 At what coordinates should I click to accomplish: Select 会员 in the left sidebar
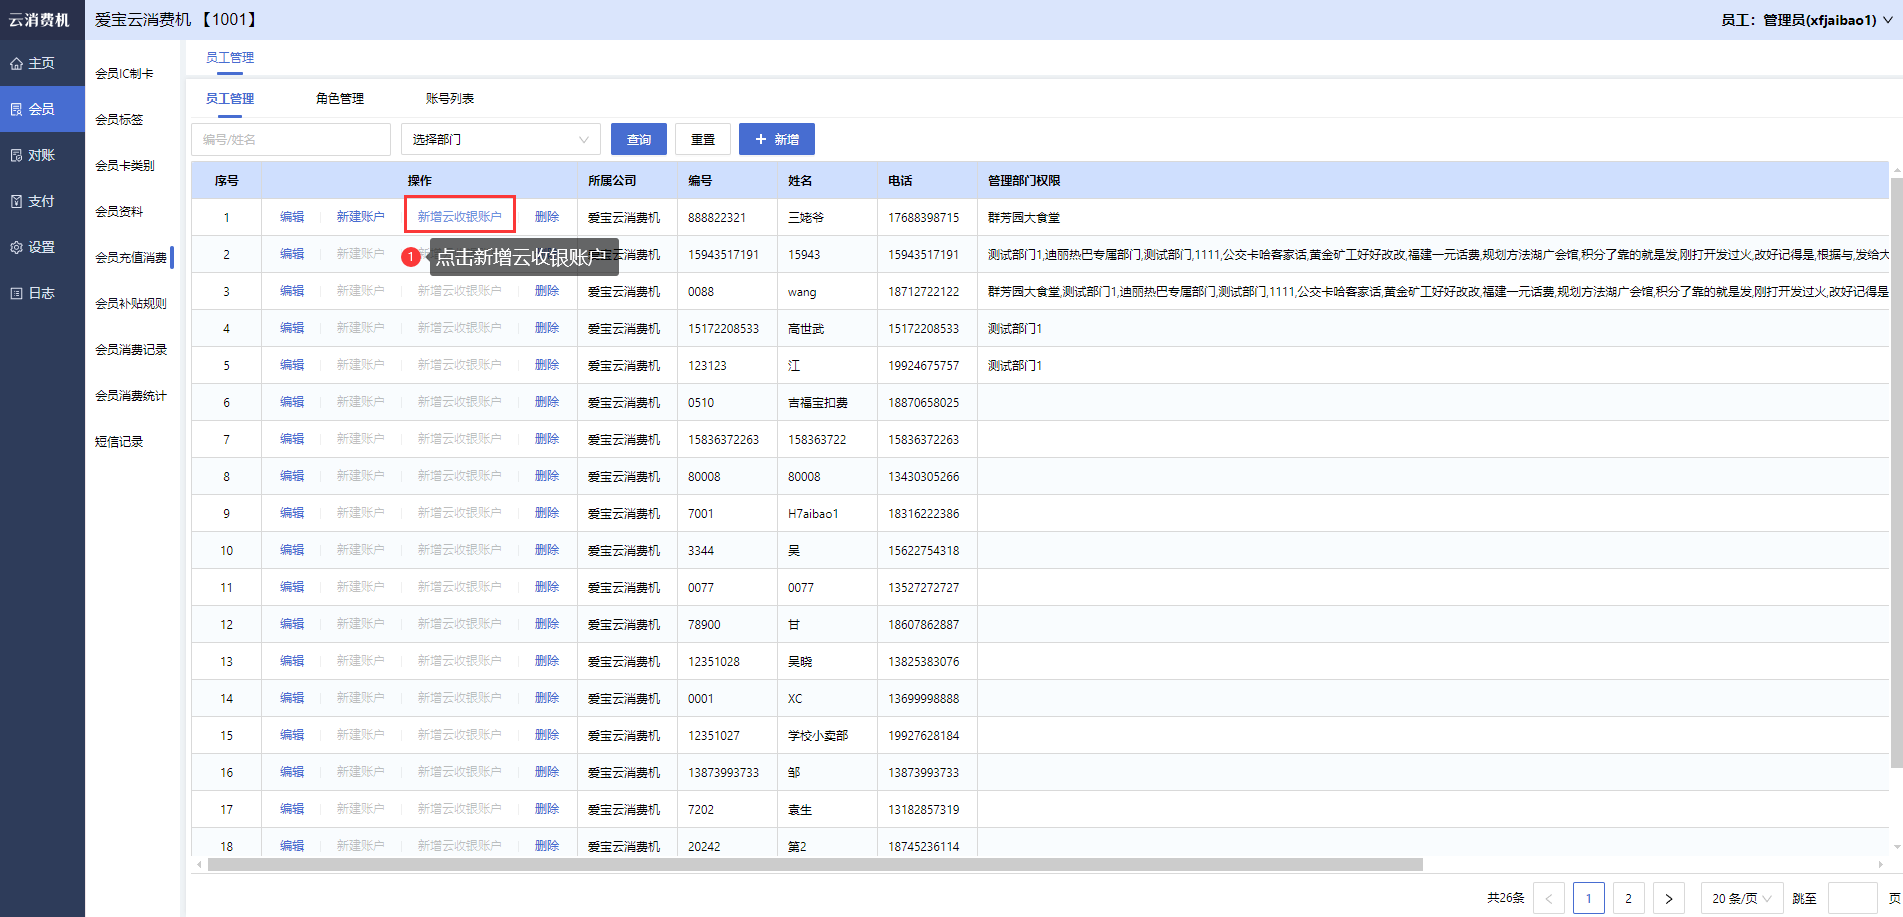point(42,109)
